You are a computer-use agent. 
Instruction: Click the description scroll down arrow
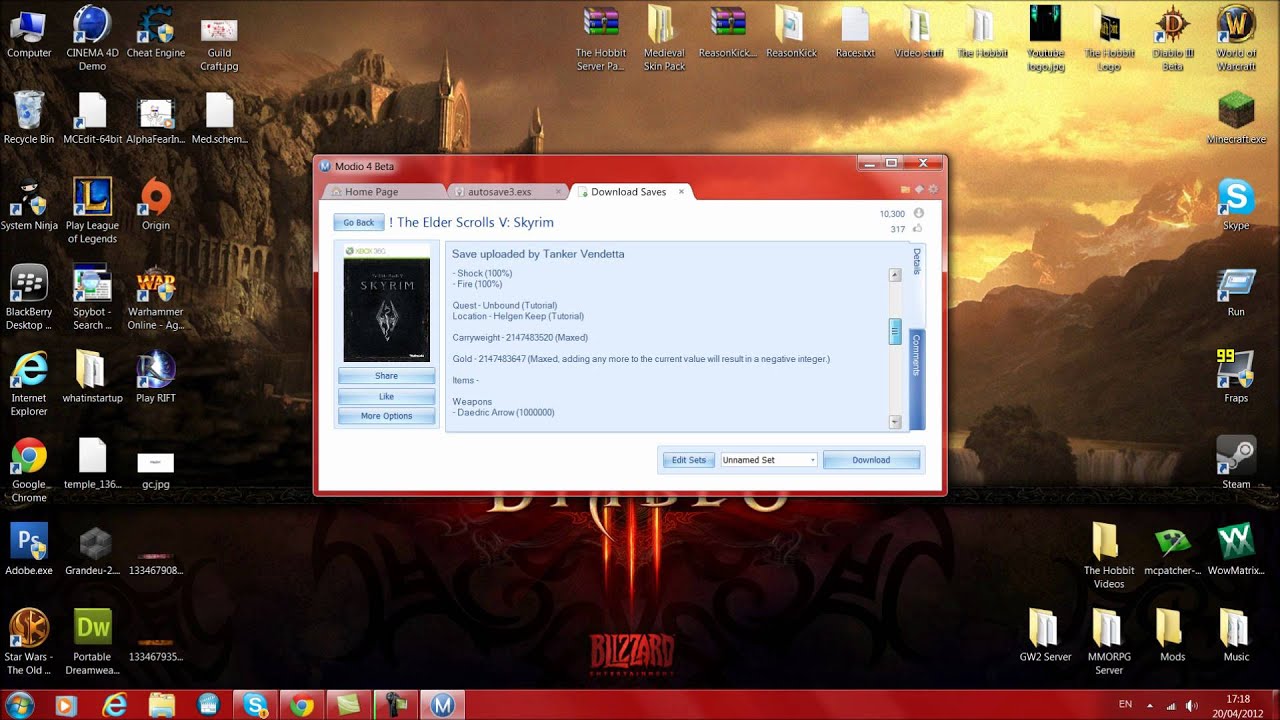tap(895, 423)
